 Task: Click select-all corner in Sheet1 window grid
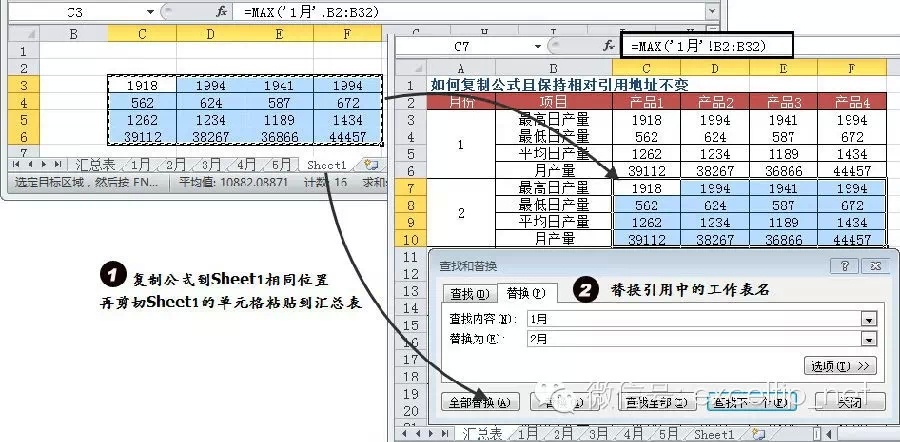point(25,34)
